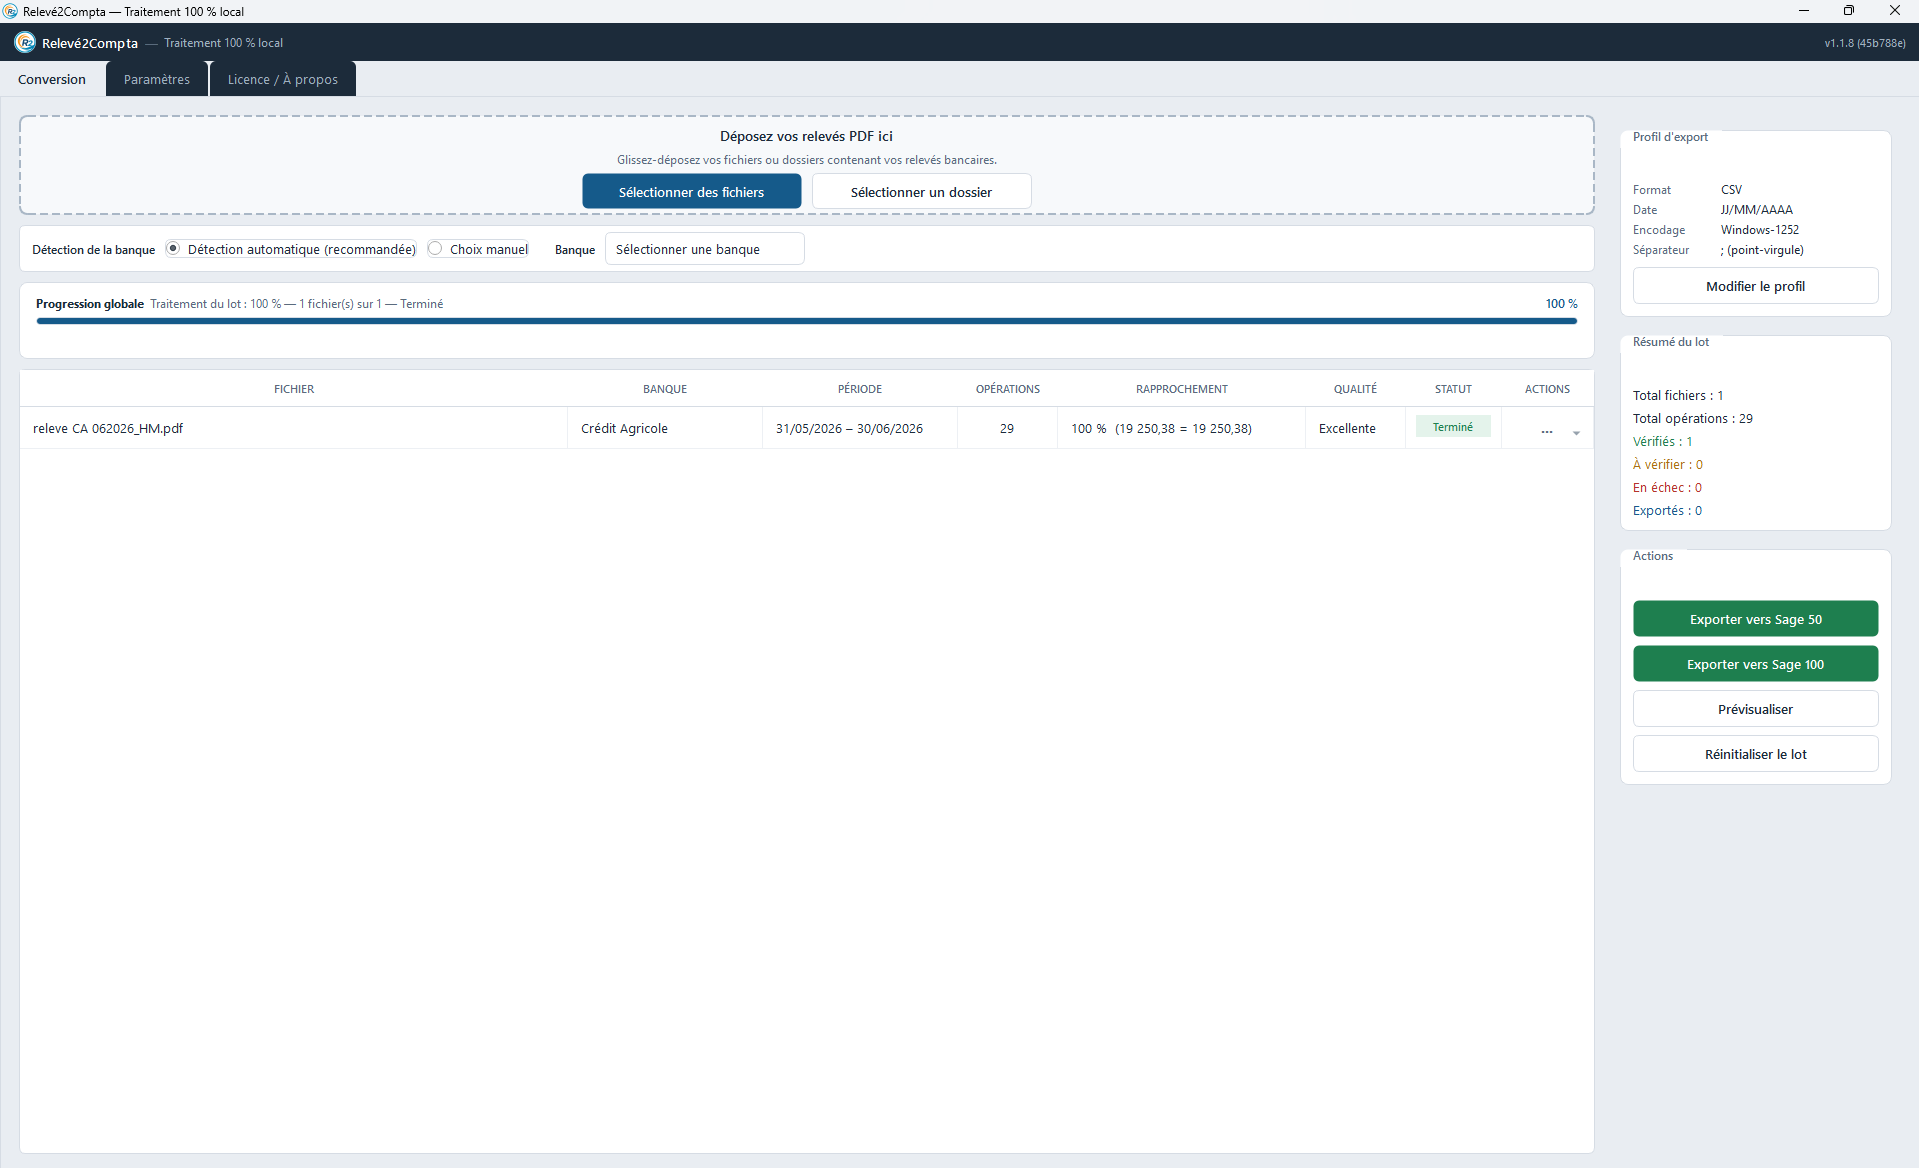Viewport: 1919px width, 1168px height.
Task: Expand the row actions dropdown arrow
Action: coord(1576,432)
